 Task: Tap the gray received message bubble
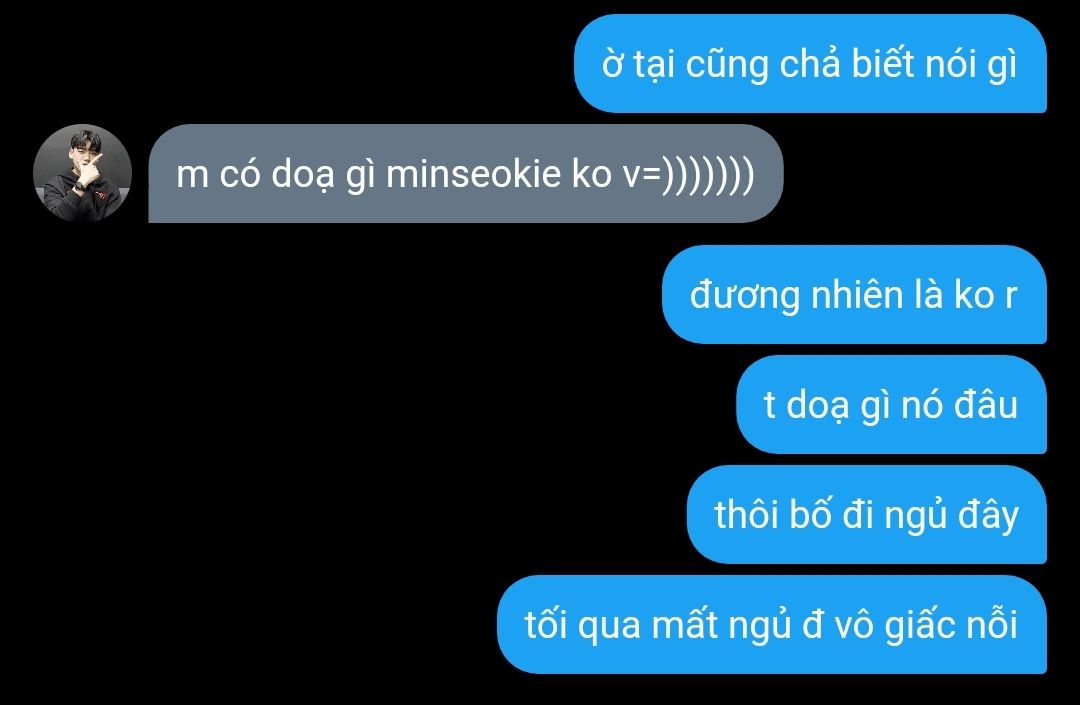[466, 173]
